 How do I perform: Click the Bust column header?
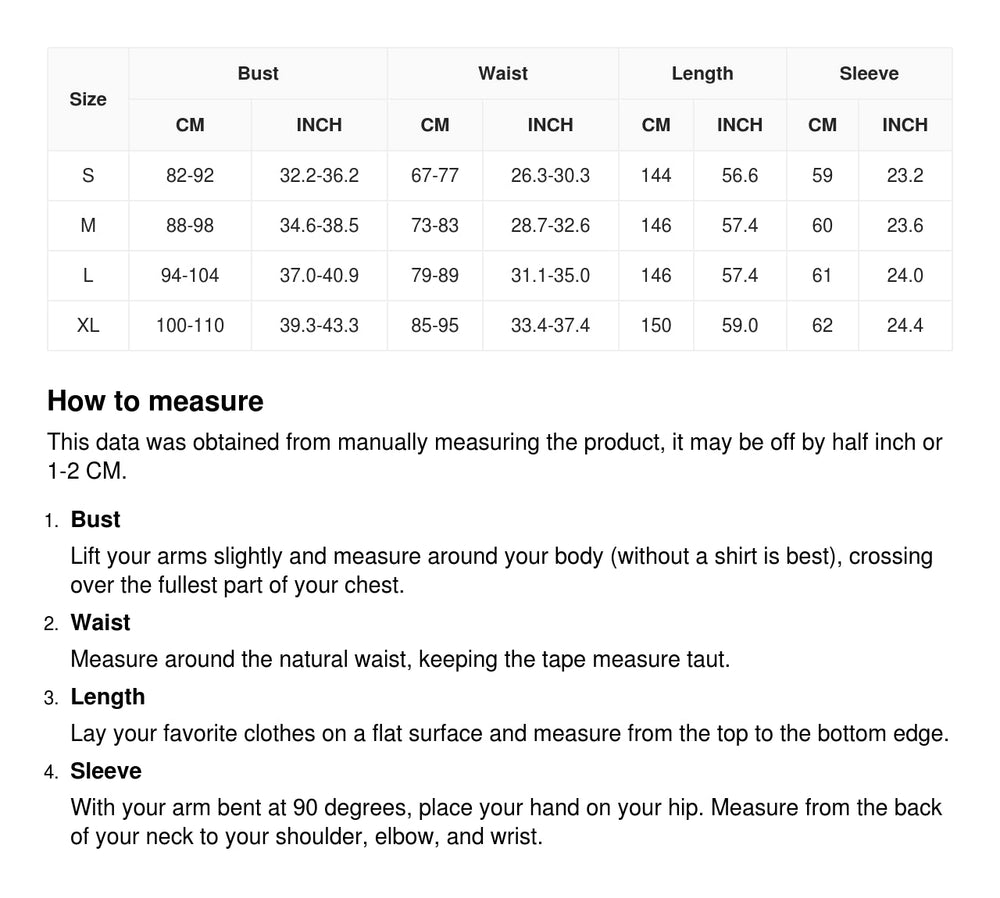pyautogui.click(x=258, y=74)
